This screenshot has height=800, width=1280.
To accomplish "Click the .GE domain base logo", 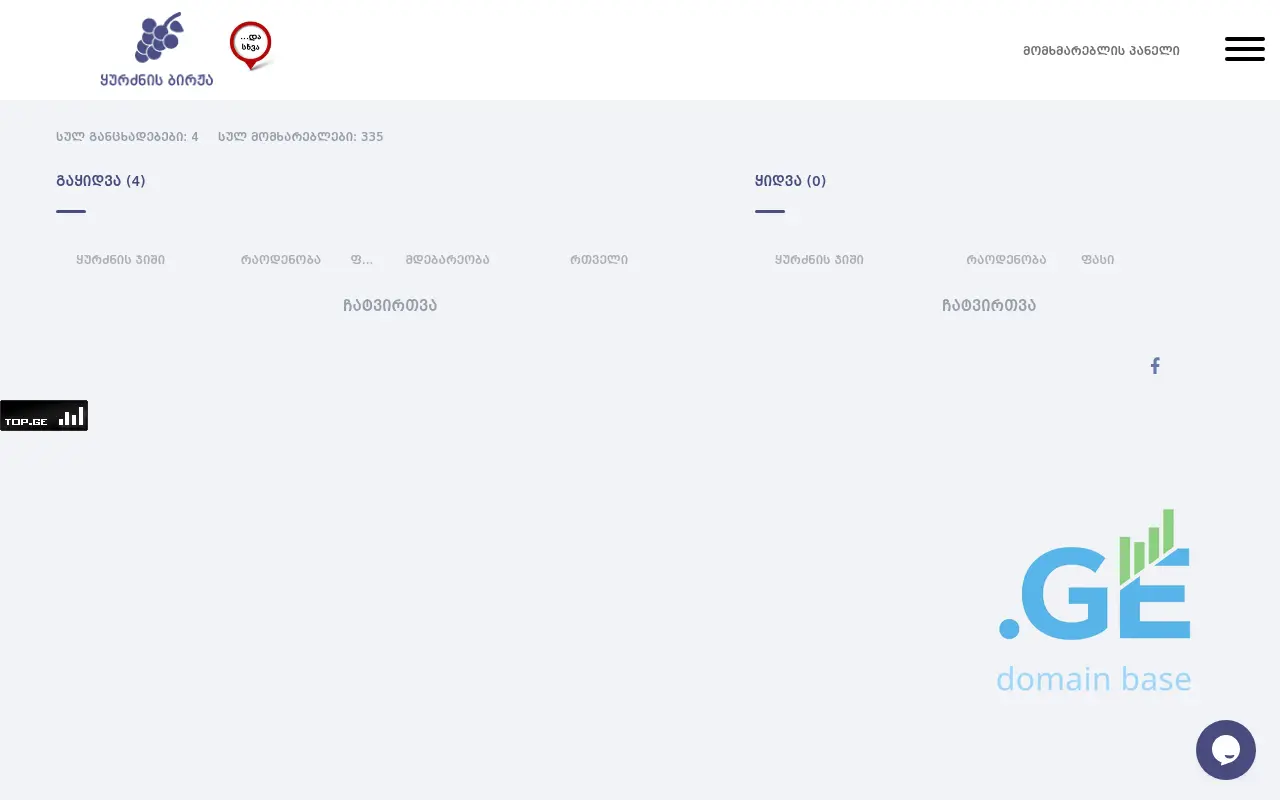I will point(1094,602).
